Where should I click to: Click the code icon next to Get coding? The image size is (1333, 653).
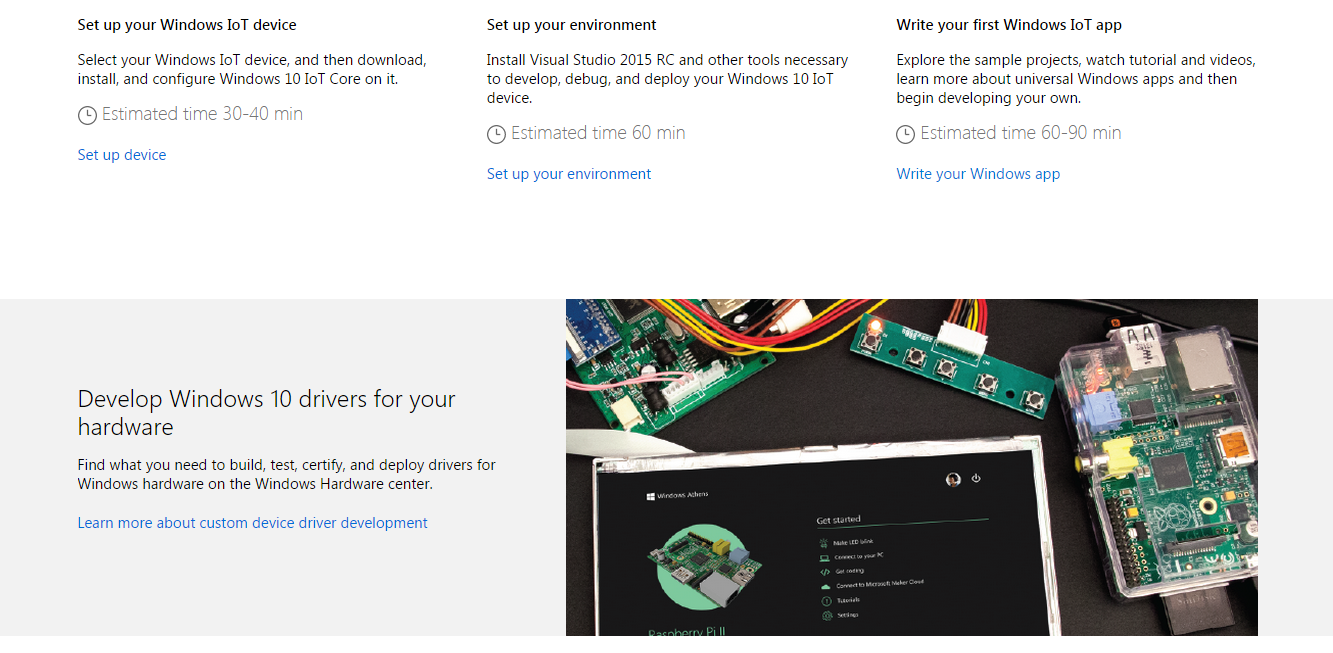[824, 571]
